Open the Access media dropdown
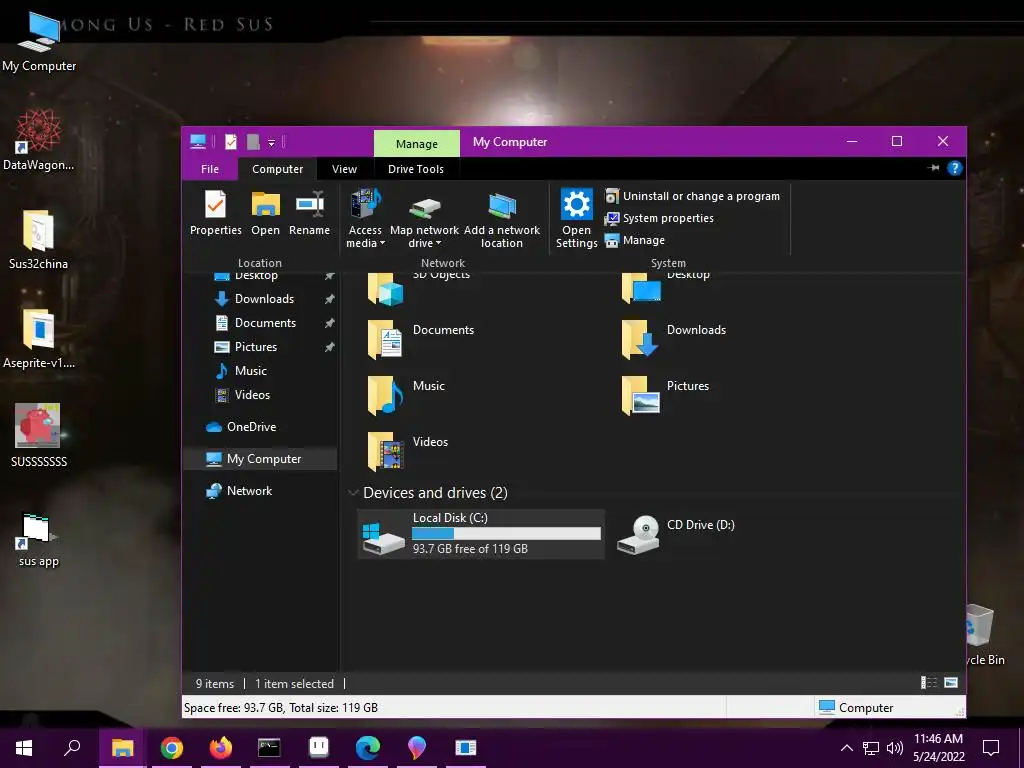Screen dimensions: 1024x768 (365, 219)
